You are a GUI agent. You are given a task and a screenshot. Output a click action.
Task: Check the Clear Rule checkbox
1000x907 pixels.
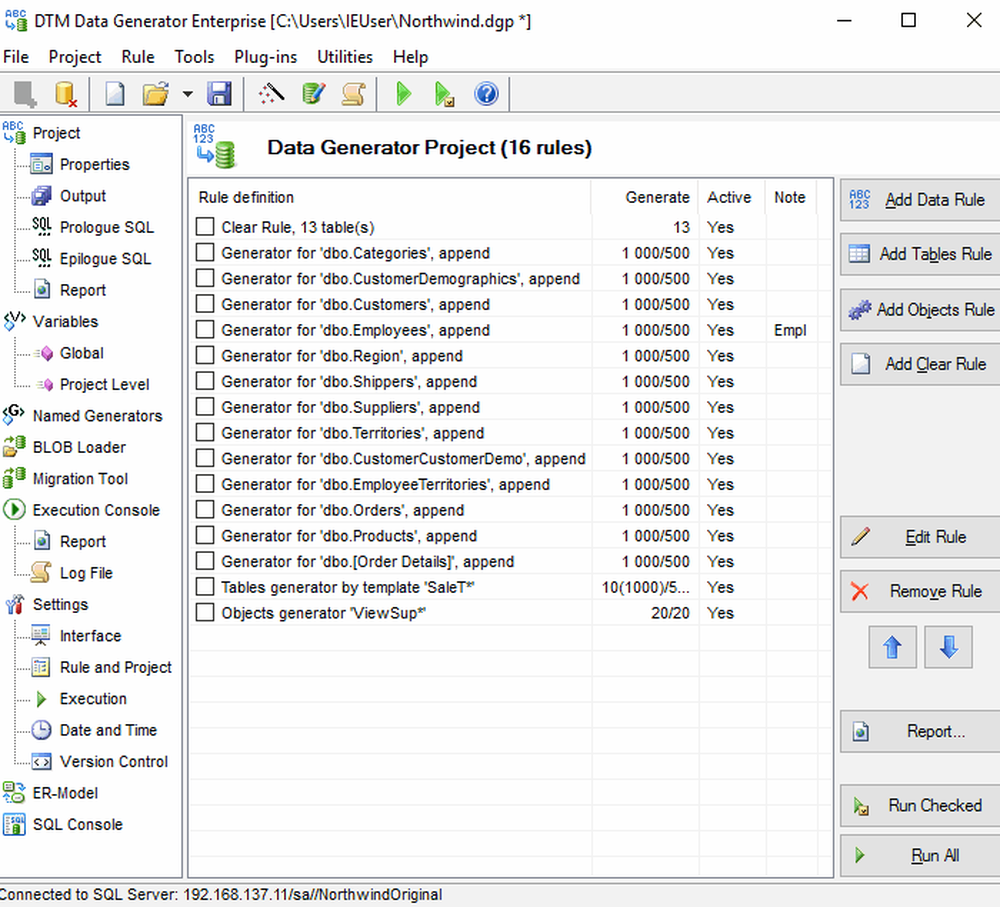point(205,227)
